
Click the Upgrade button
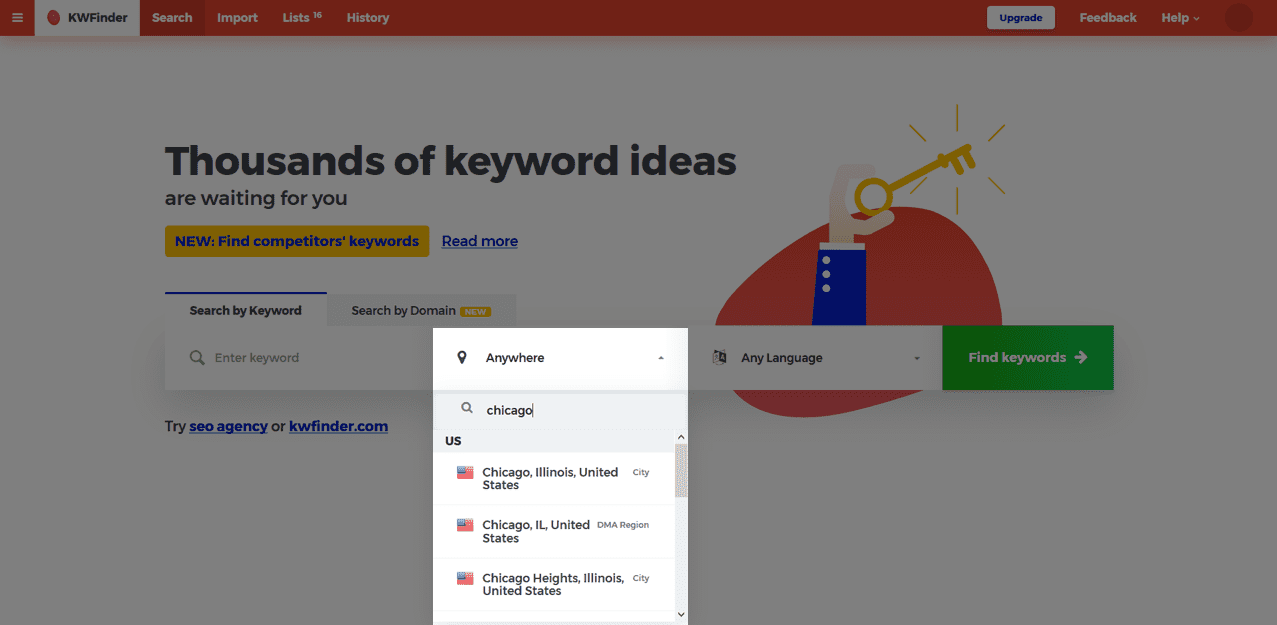point(1020,17)
